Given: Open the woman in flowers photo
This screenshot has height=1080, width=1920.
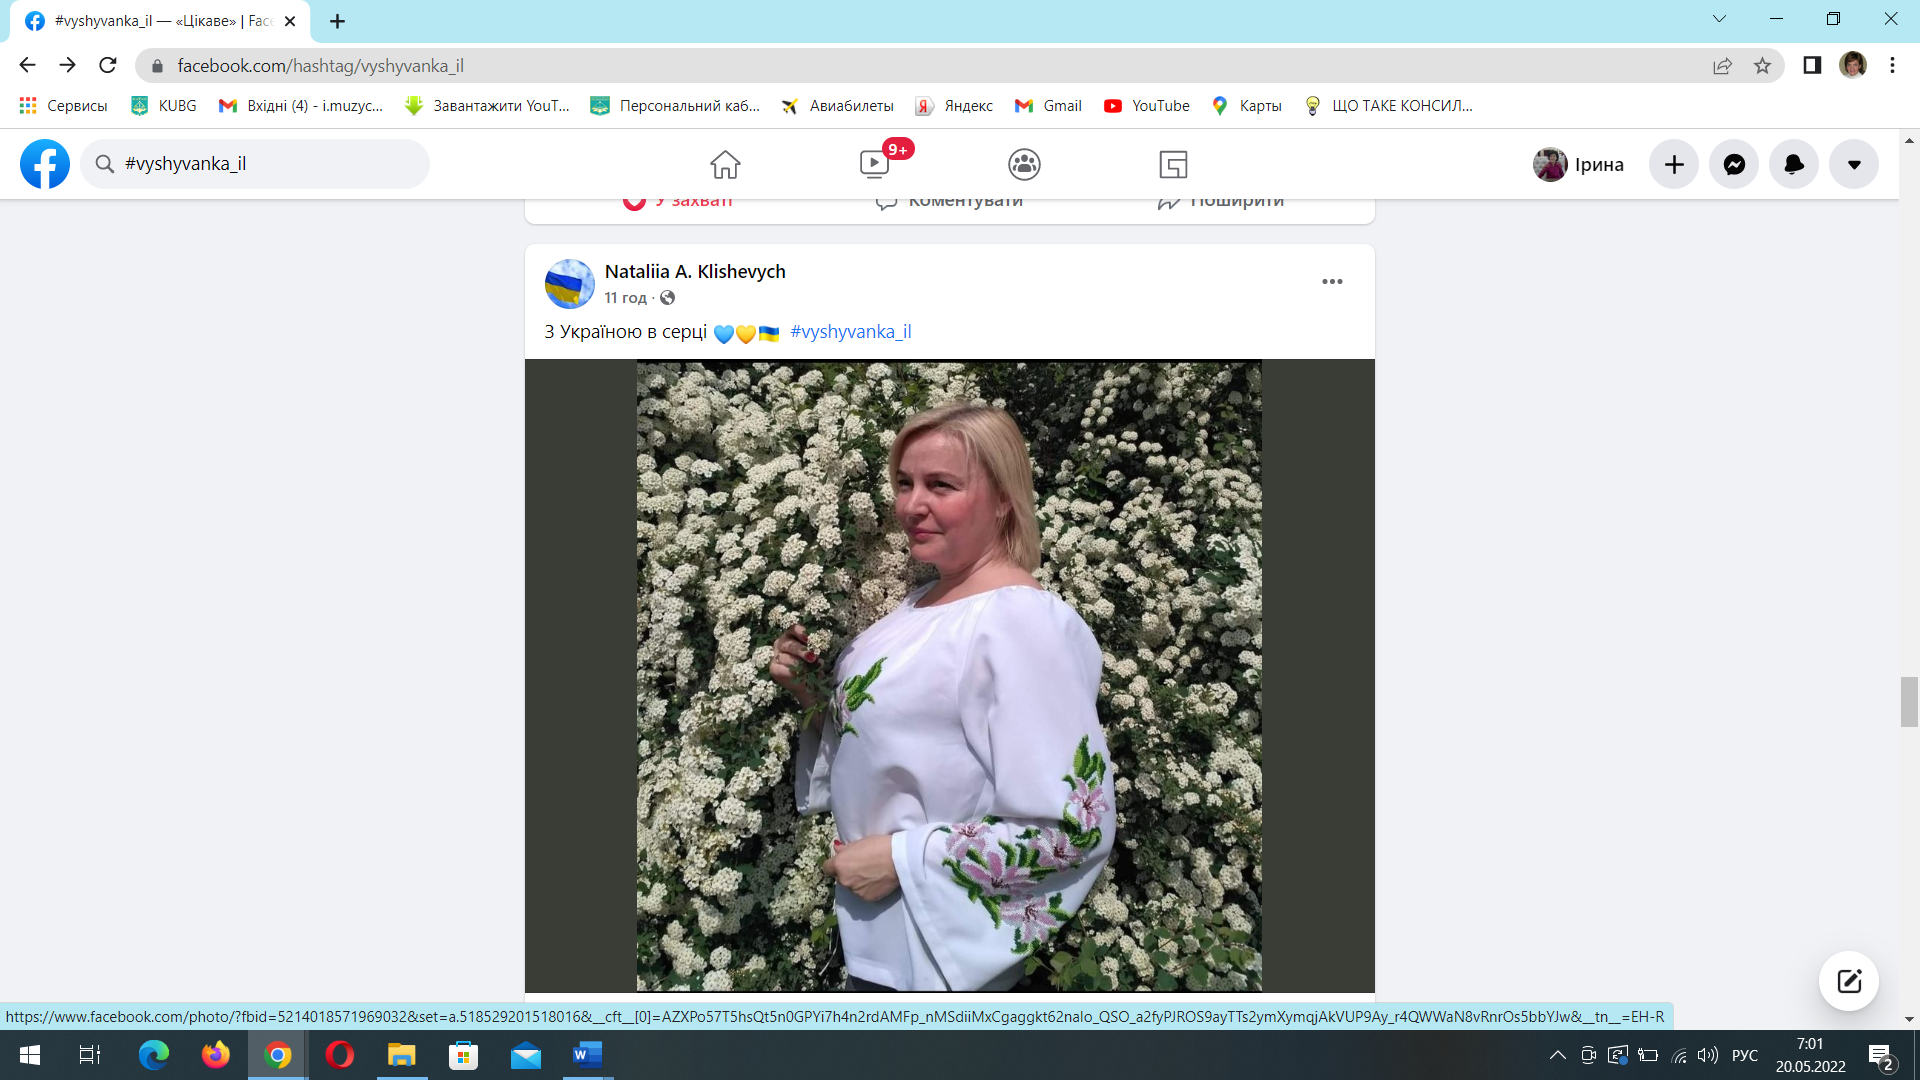Looking at the screenshot, I should 949,676.
